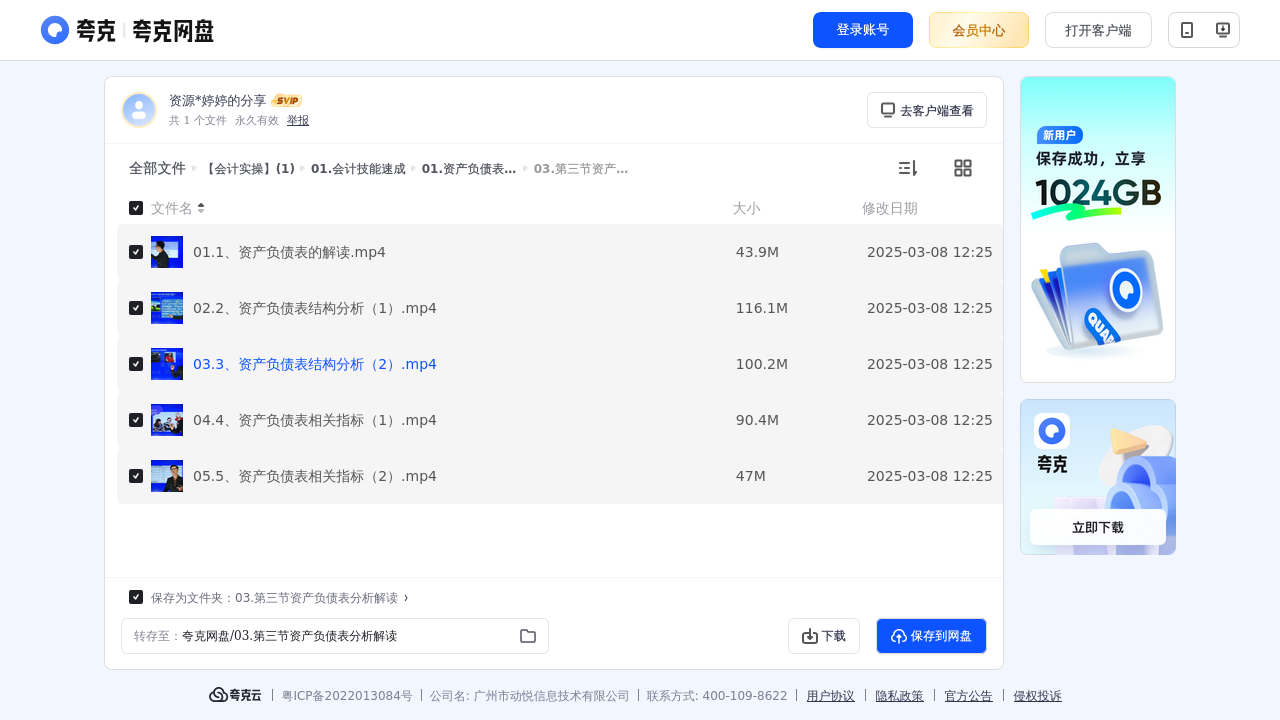
Task: Go to 01.会计技能速成 breadcrumb
Action: pyautogui.click(x=358, y=168)
